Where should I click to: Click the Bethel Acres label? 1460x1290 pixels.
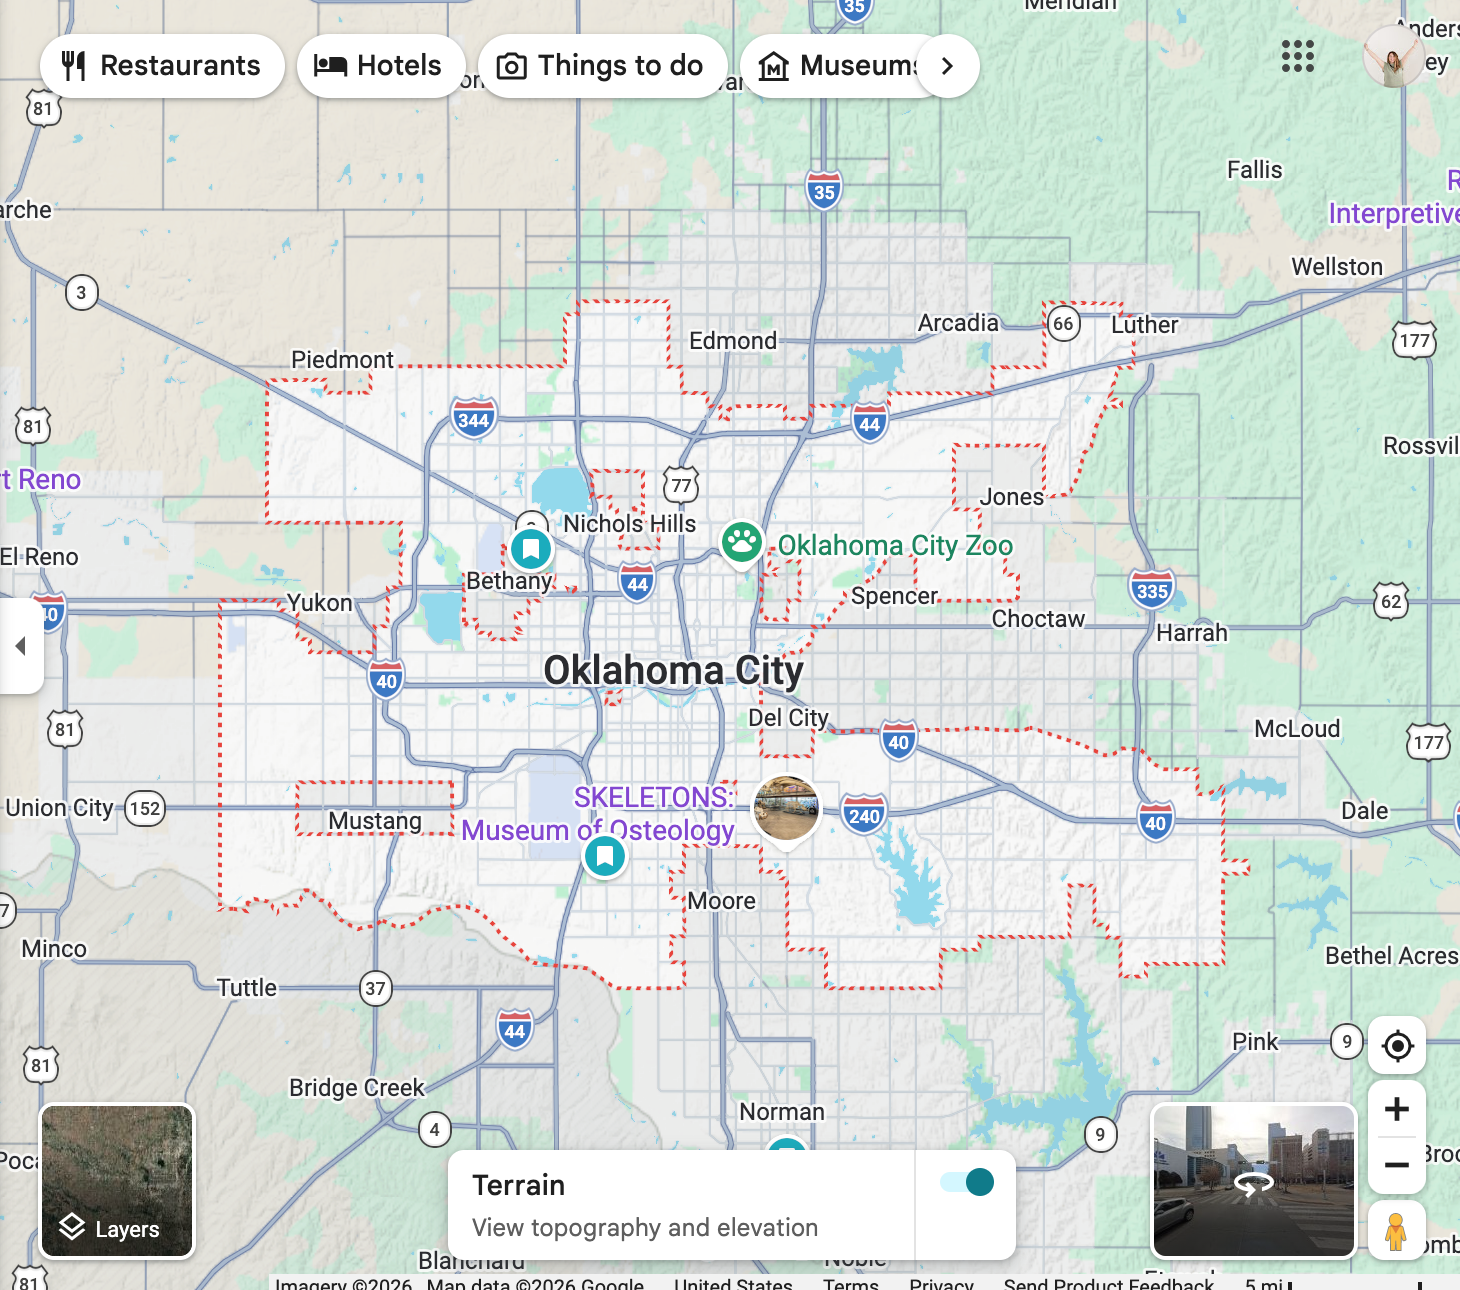(1392, 956)
